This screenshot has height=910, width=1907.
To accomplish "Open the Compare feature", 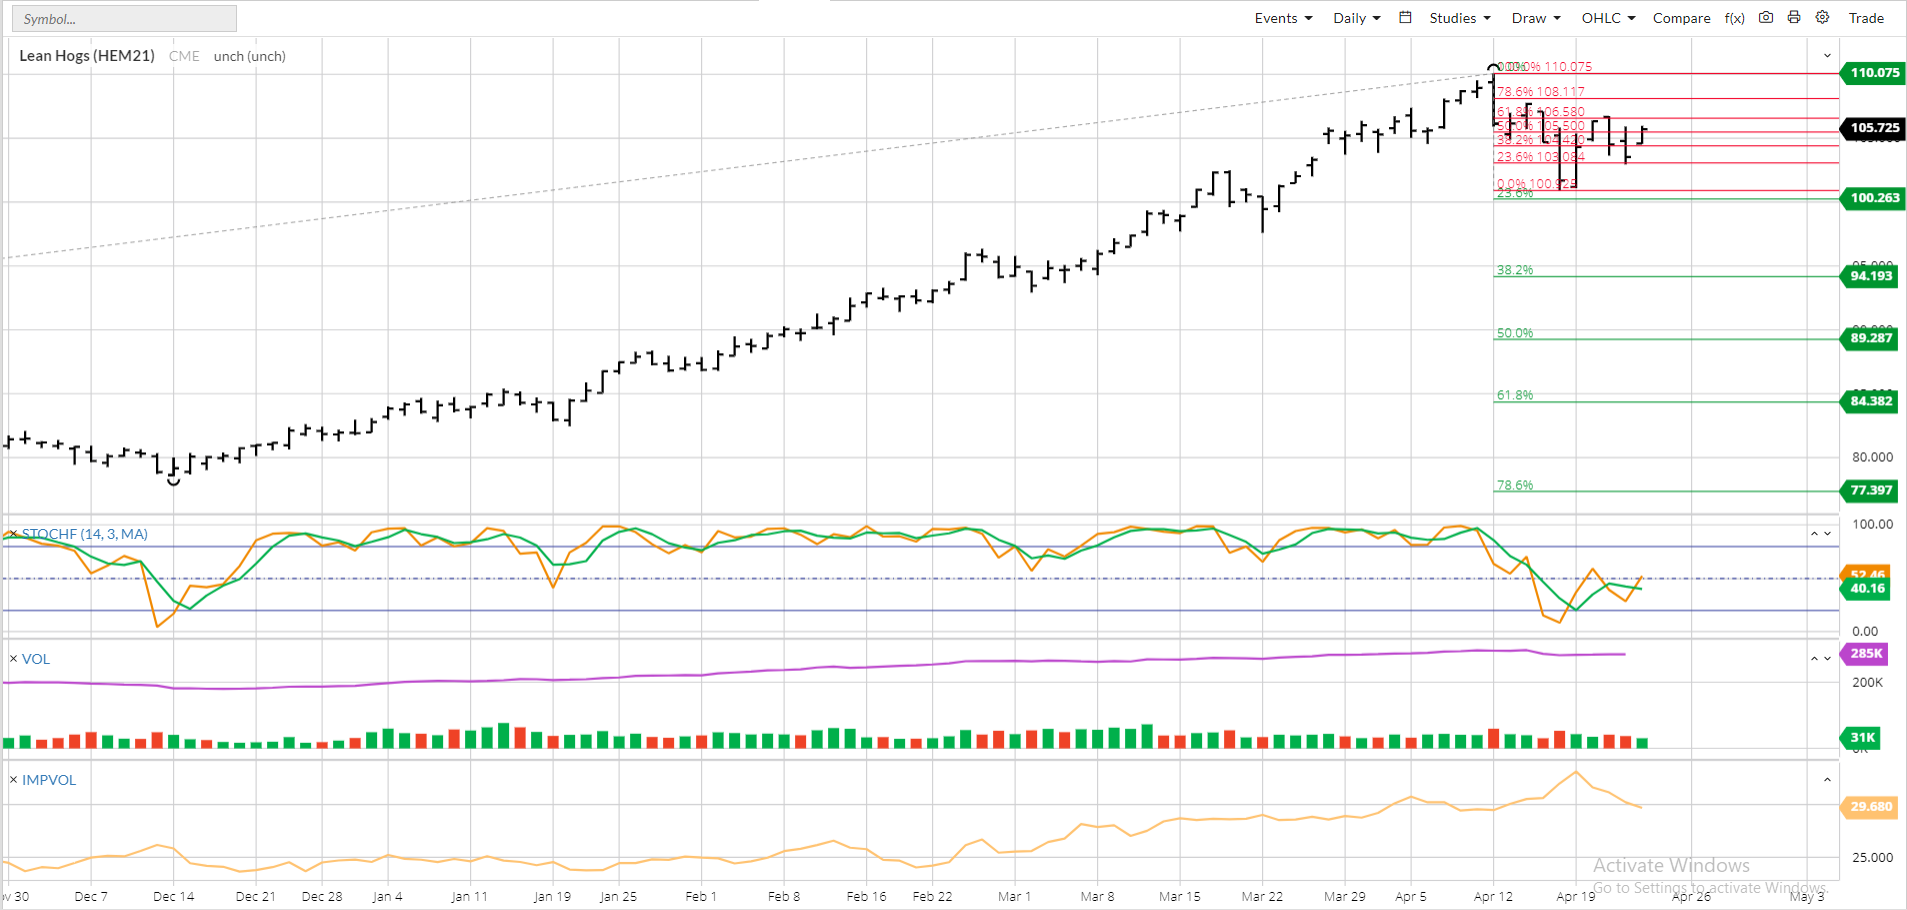I will [1680, 17].
